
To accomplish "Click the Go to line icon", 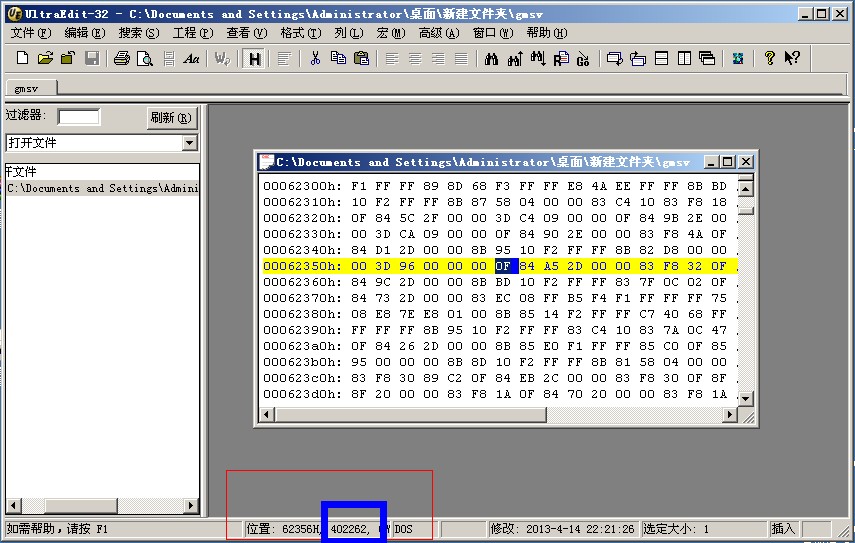I will coord(583,58).
